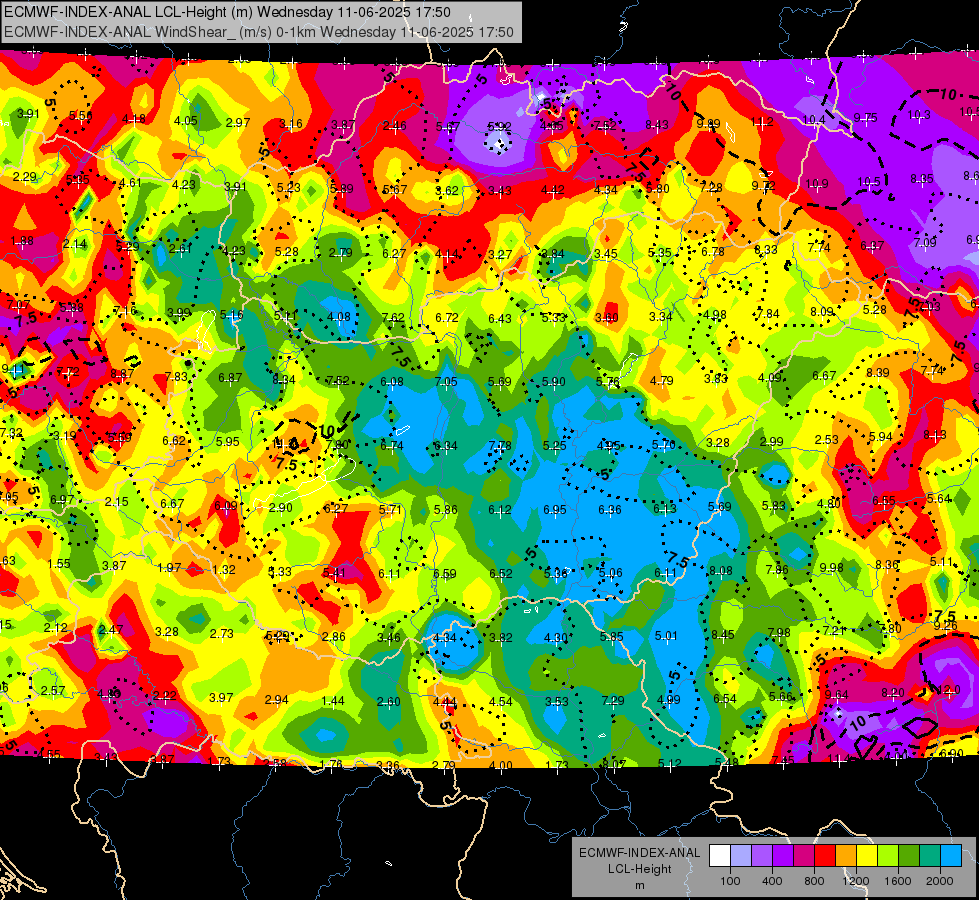
Task: Click the wind shear value '4.80'
Action: 829,503
